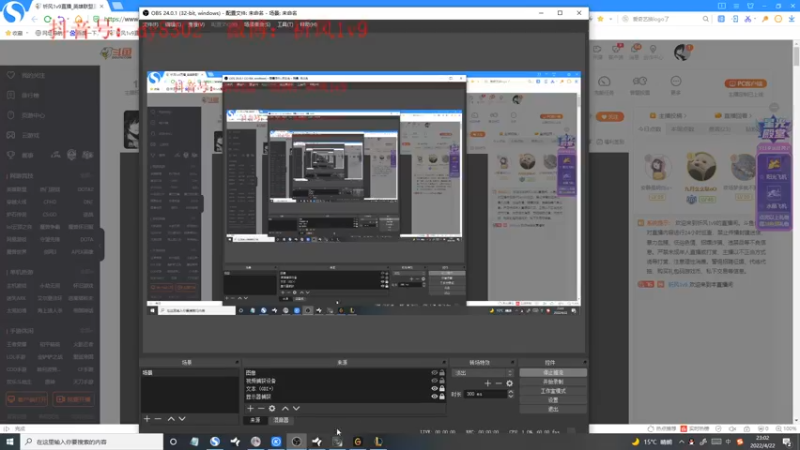Image resolution: width=800 pixels, height=450 pixels.
Task: Move the selected source down
Action: click(296, 409)
